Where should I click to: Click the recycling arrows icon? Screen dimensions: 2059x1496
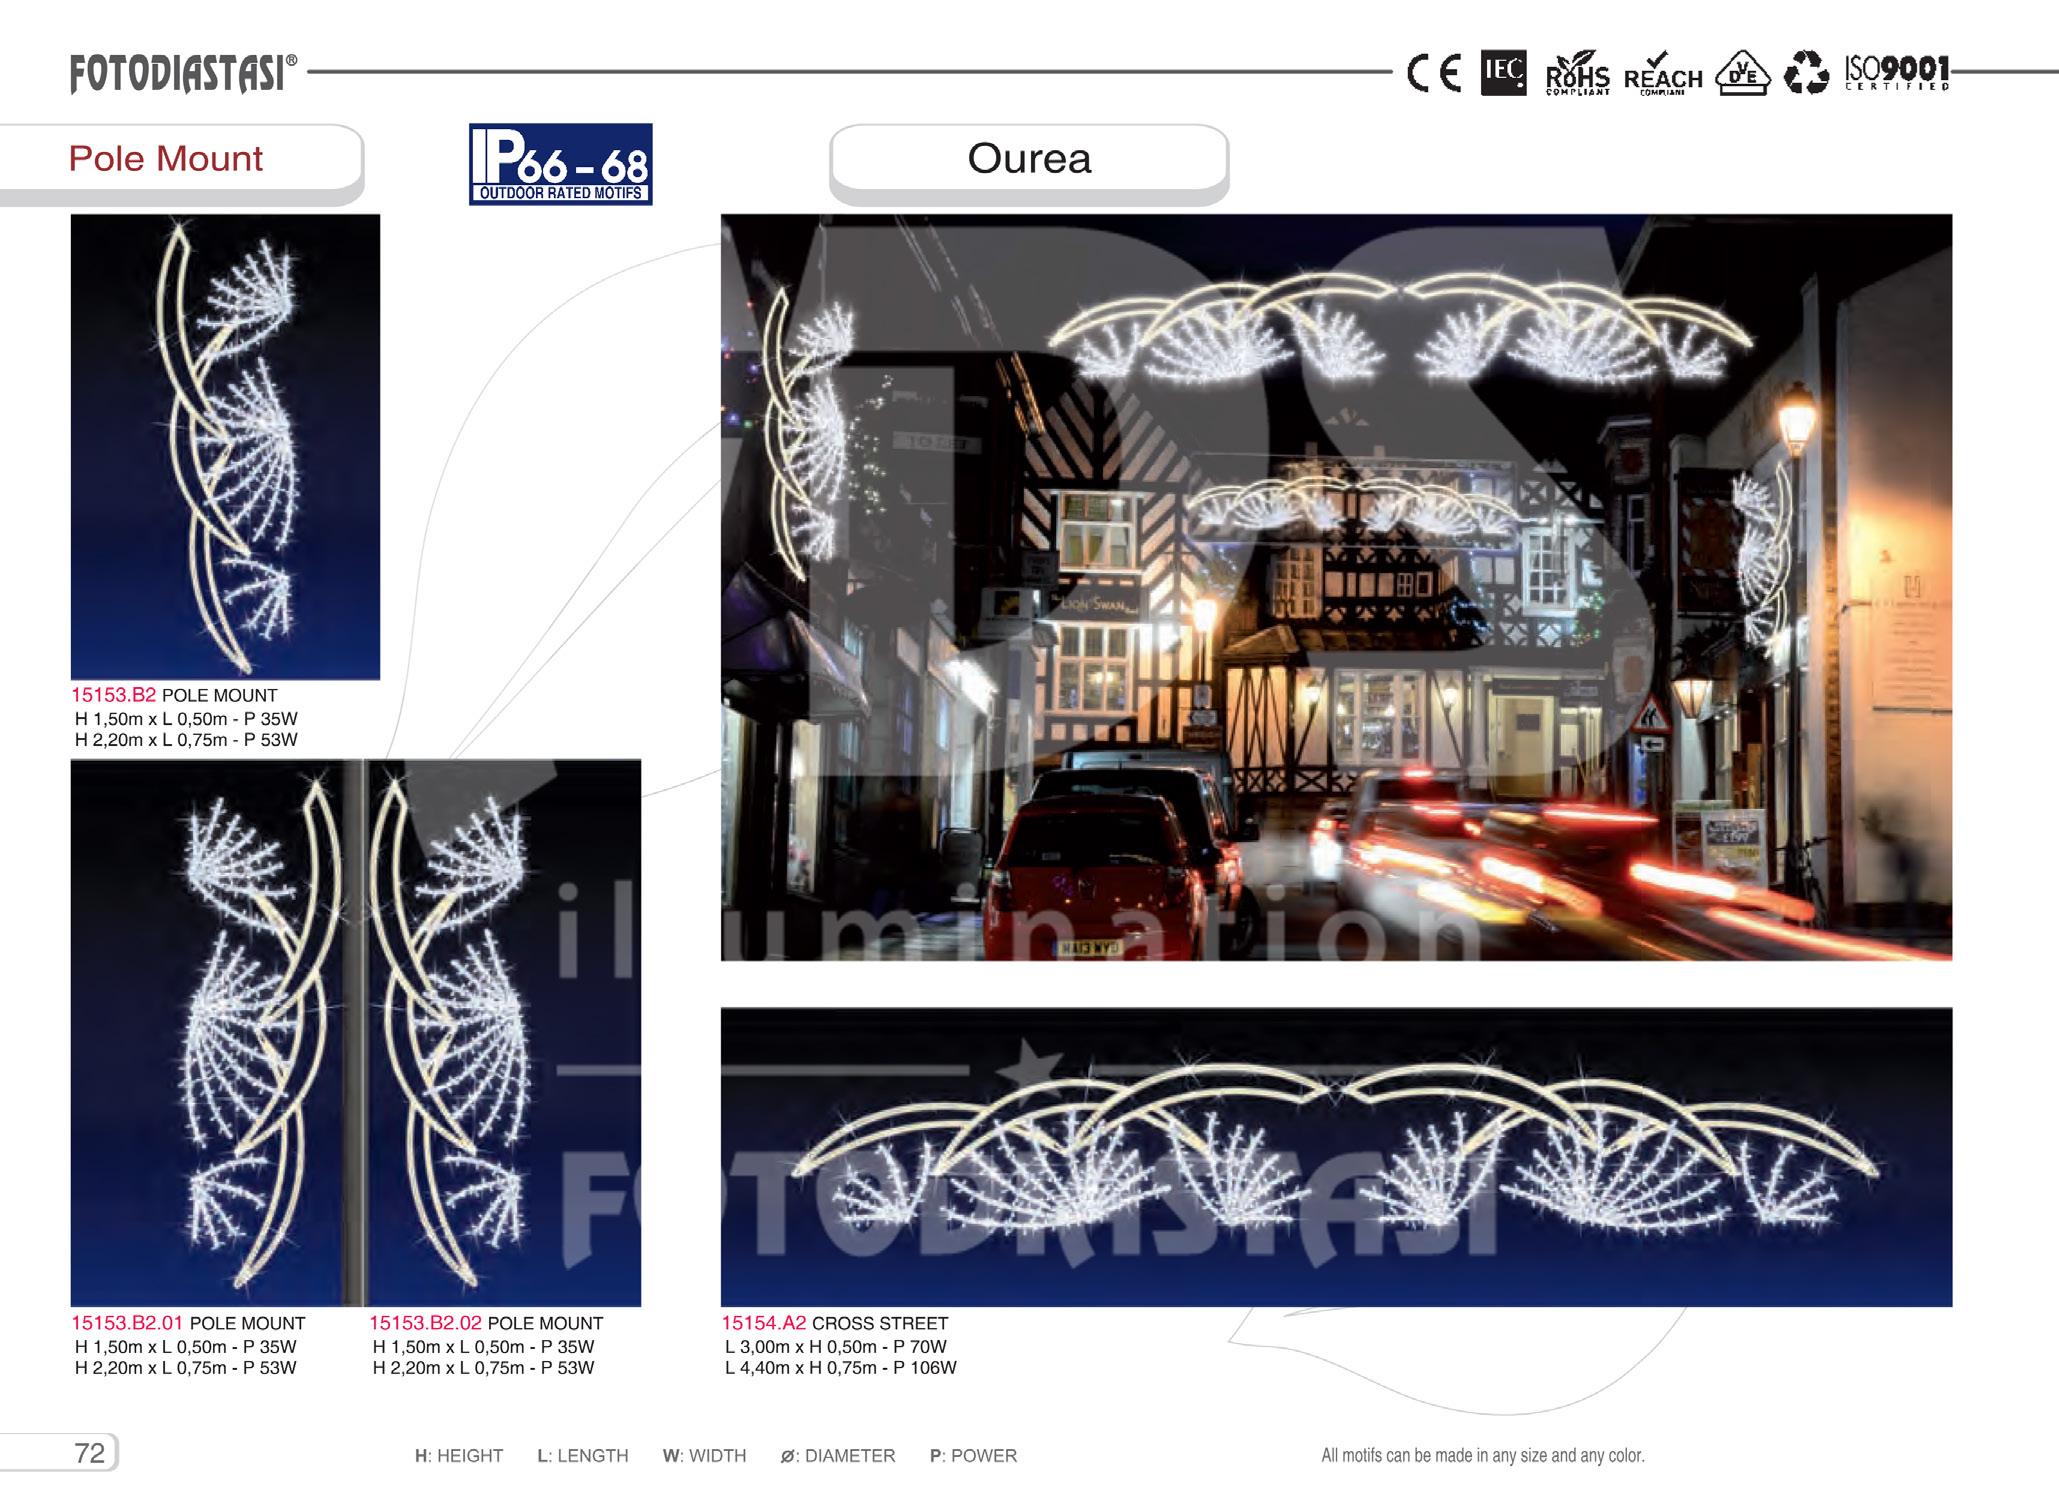(1806, 74)
